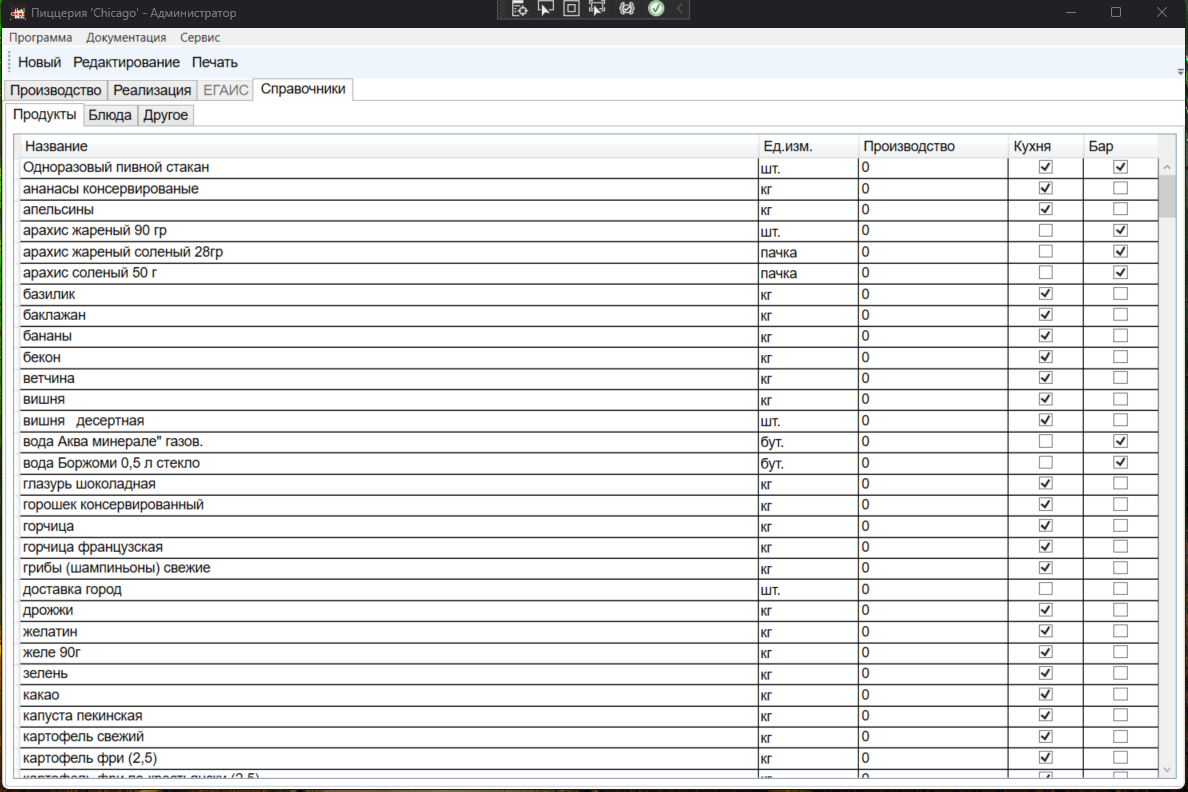Screen dimensions: 1188x792
Task: Switch to the Производство tab
Action: coord(55,90)
